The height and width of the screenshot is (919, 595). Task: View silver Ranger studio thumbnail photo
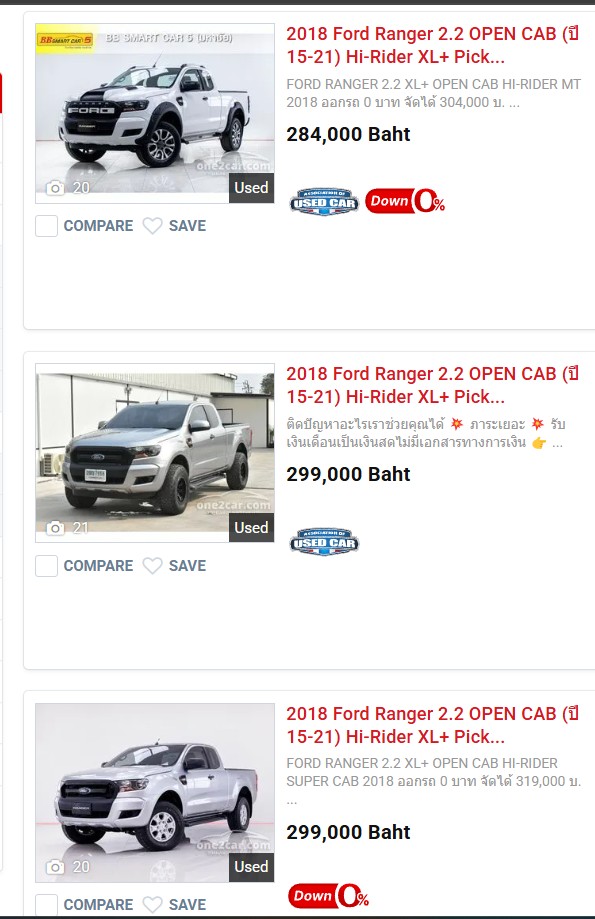[155, 792]
